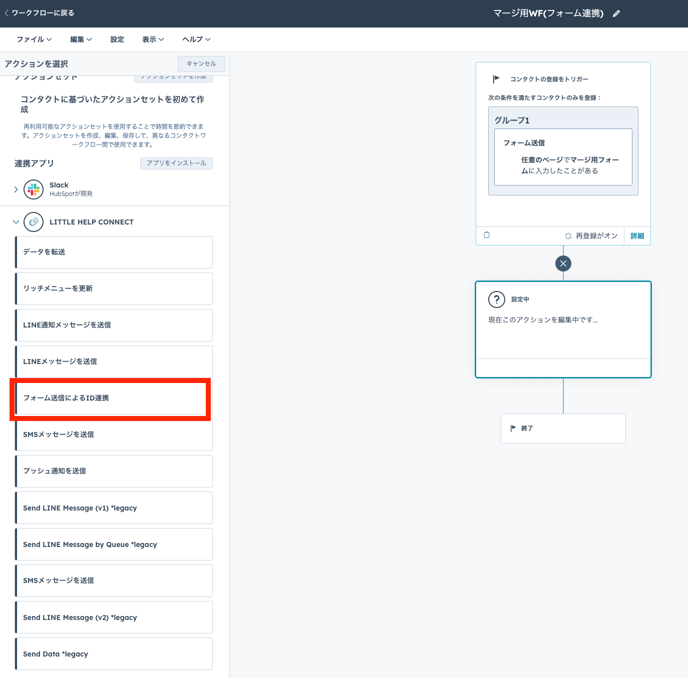Select the フォーム送信によるID連携 action
Image resolution: width=688 pixels, height=678 pixels.
pyautogui.click(x=113, y=398)
